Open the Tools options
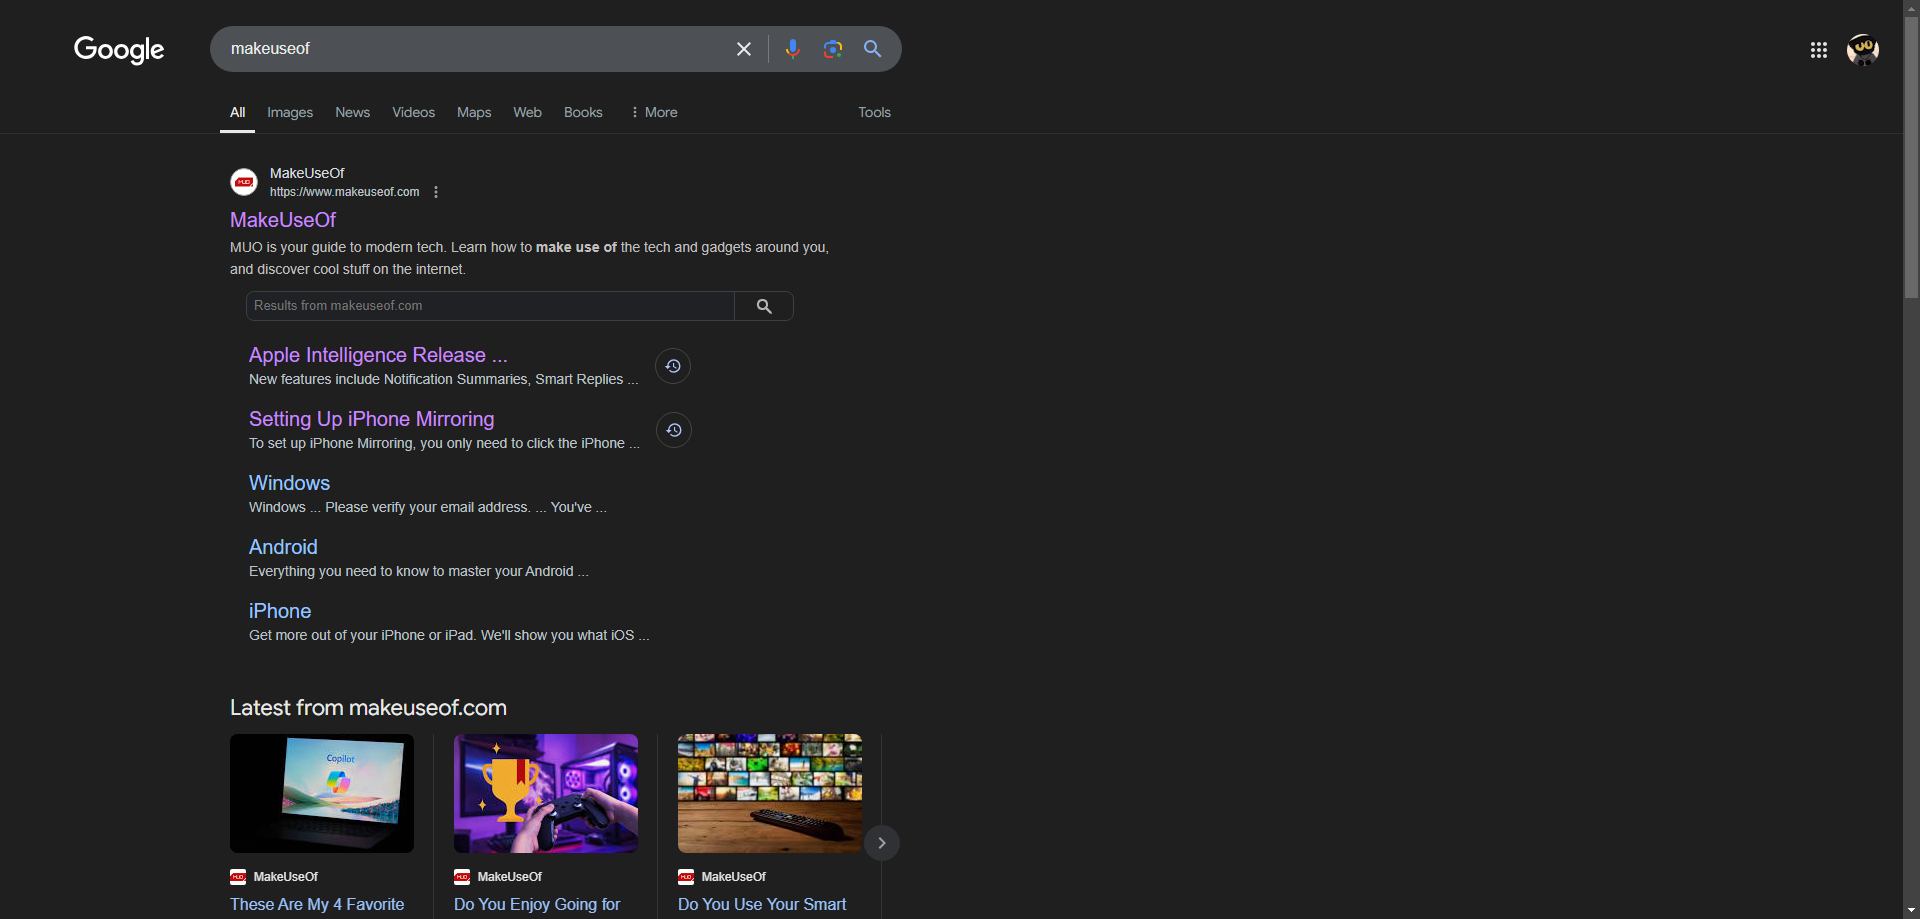1920x919 pixels. click(x=874, y=112)
